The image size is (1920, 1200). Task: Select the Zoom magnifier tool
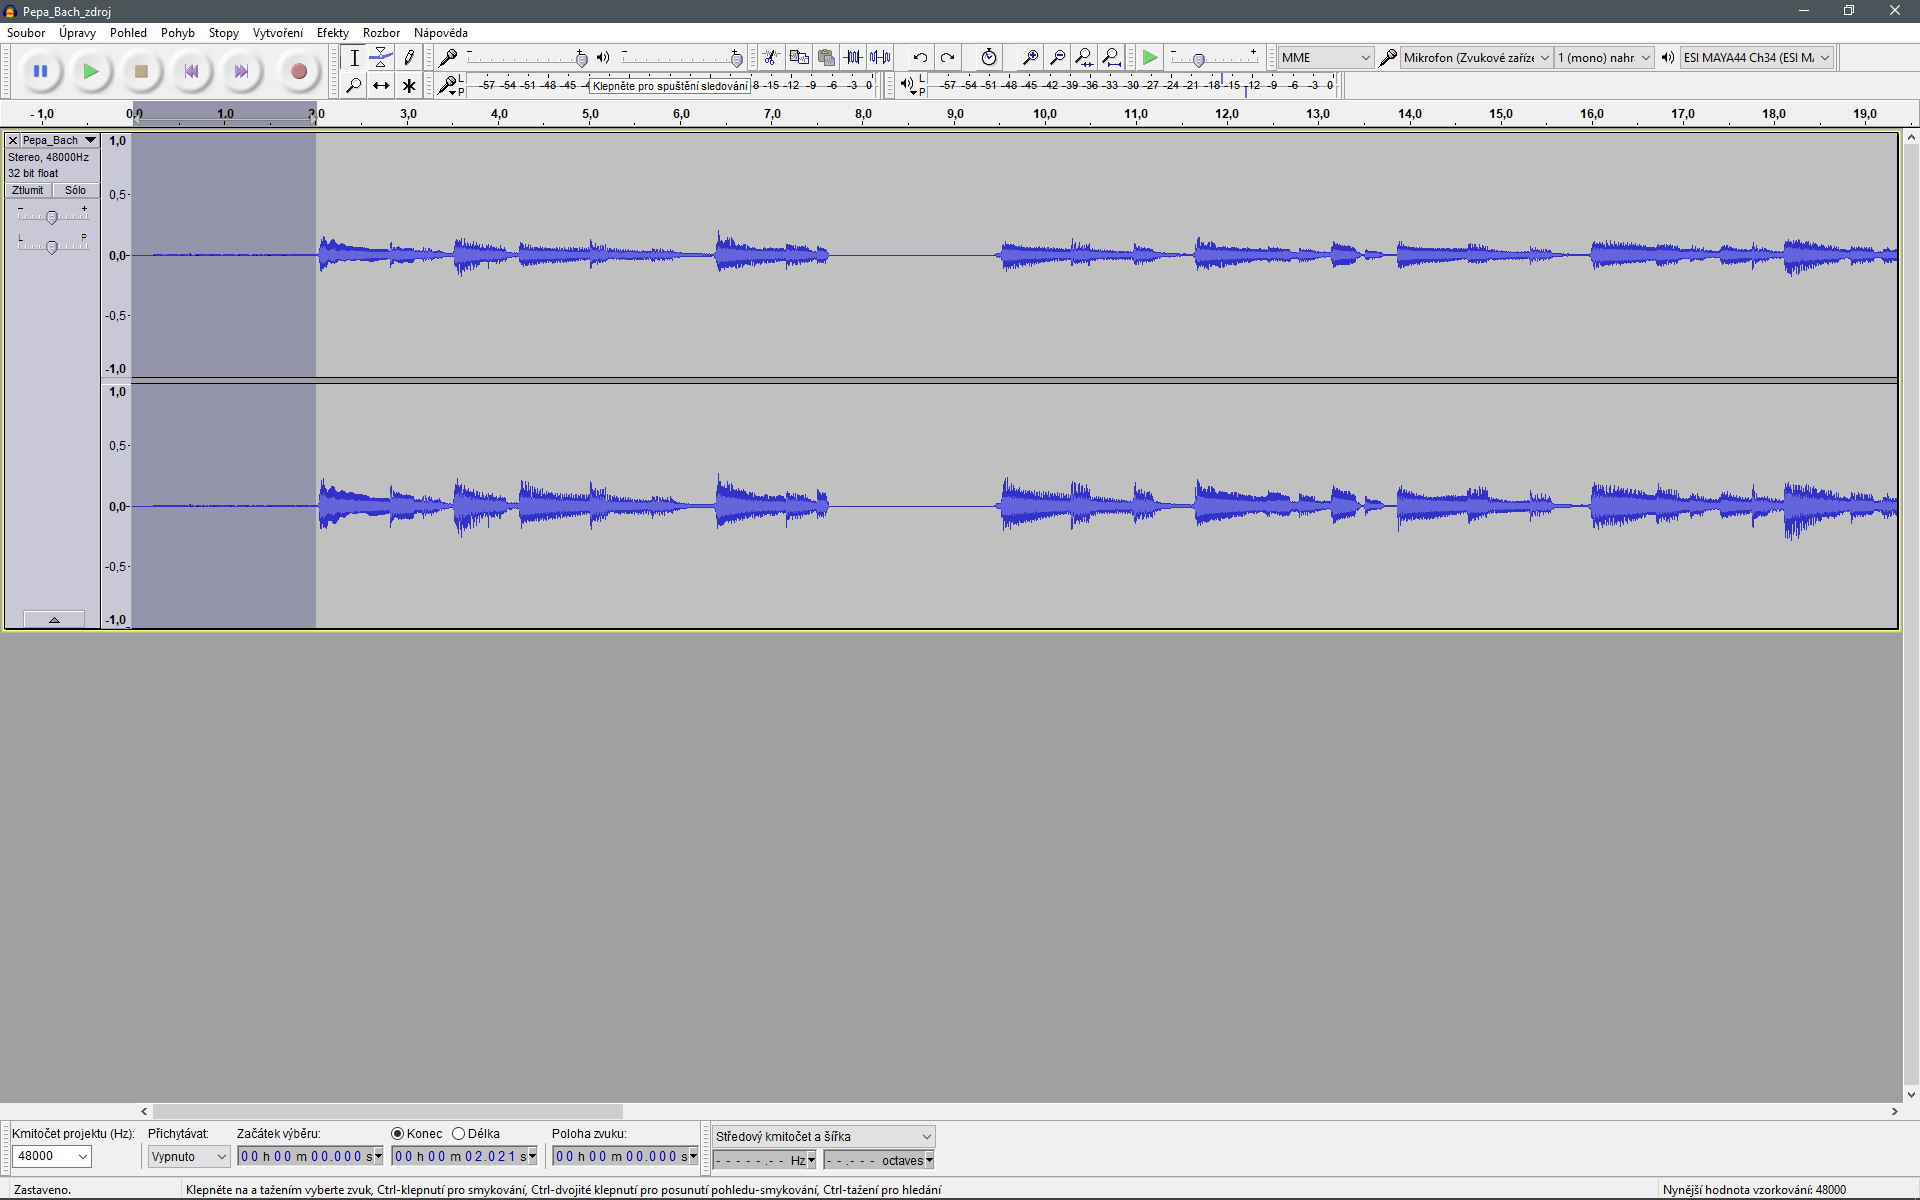354,86
